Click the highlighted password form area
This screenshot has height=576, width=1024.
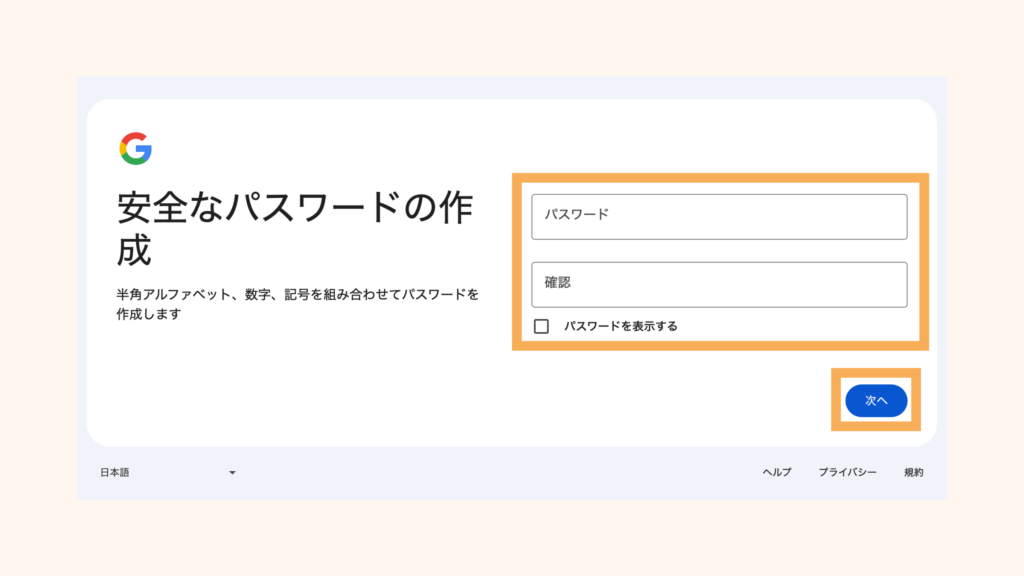tap(721, 260)
